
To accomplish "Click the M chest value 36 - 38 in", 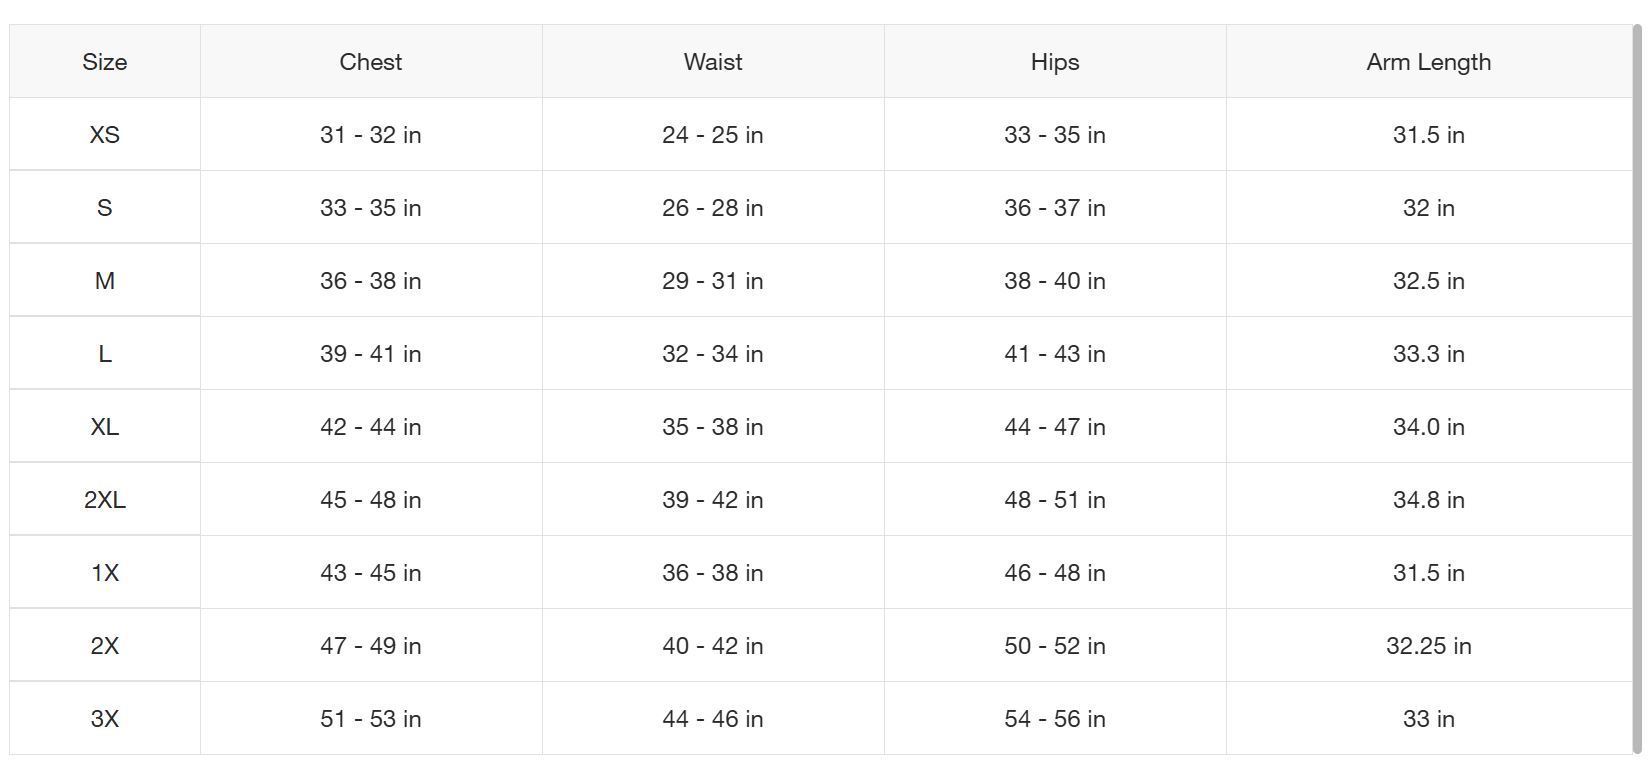I will pyautogui.click(x=371, y=281).
